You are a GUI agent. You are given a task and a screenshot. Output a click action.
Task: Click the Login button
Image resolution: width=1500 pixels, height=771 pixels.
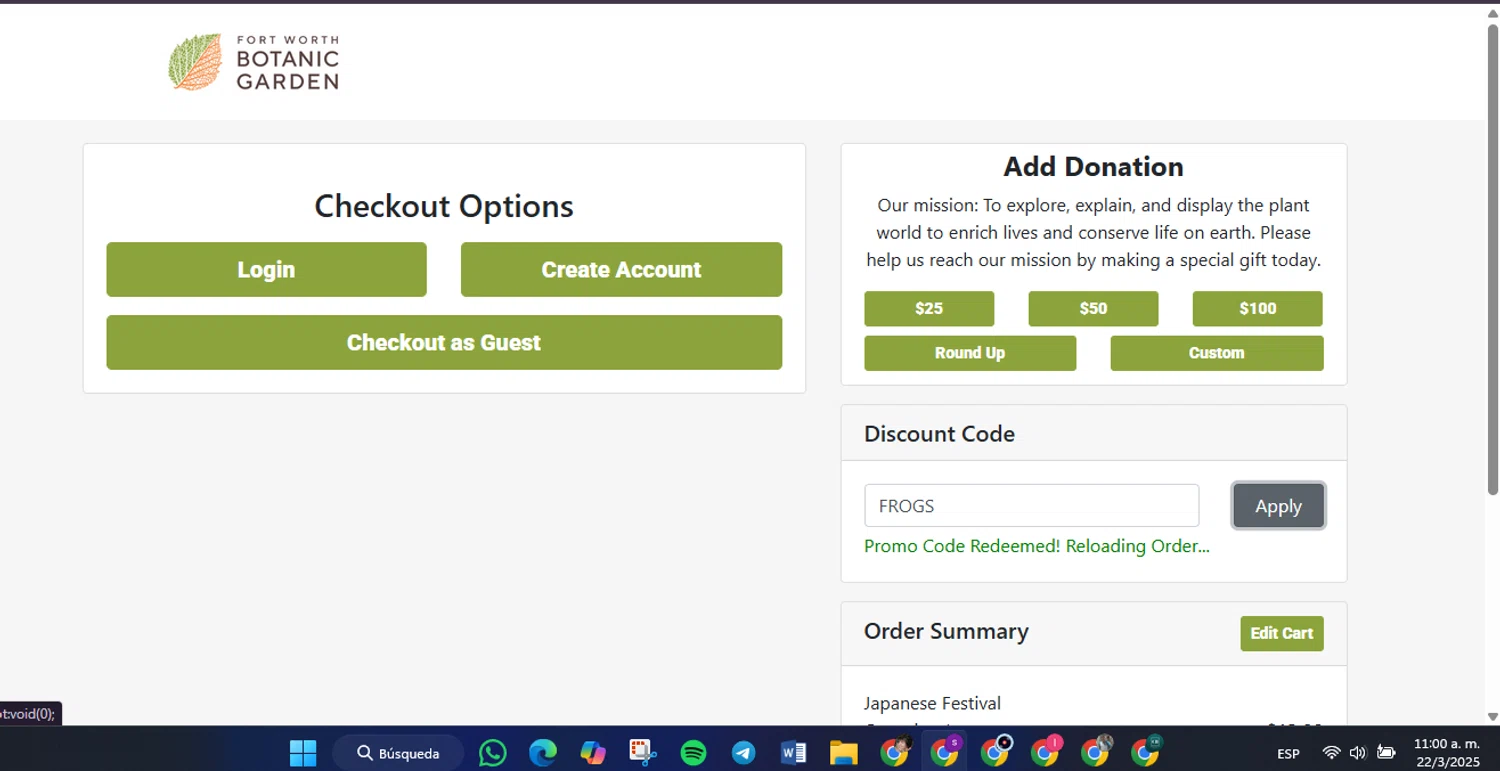click(266, 269)
